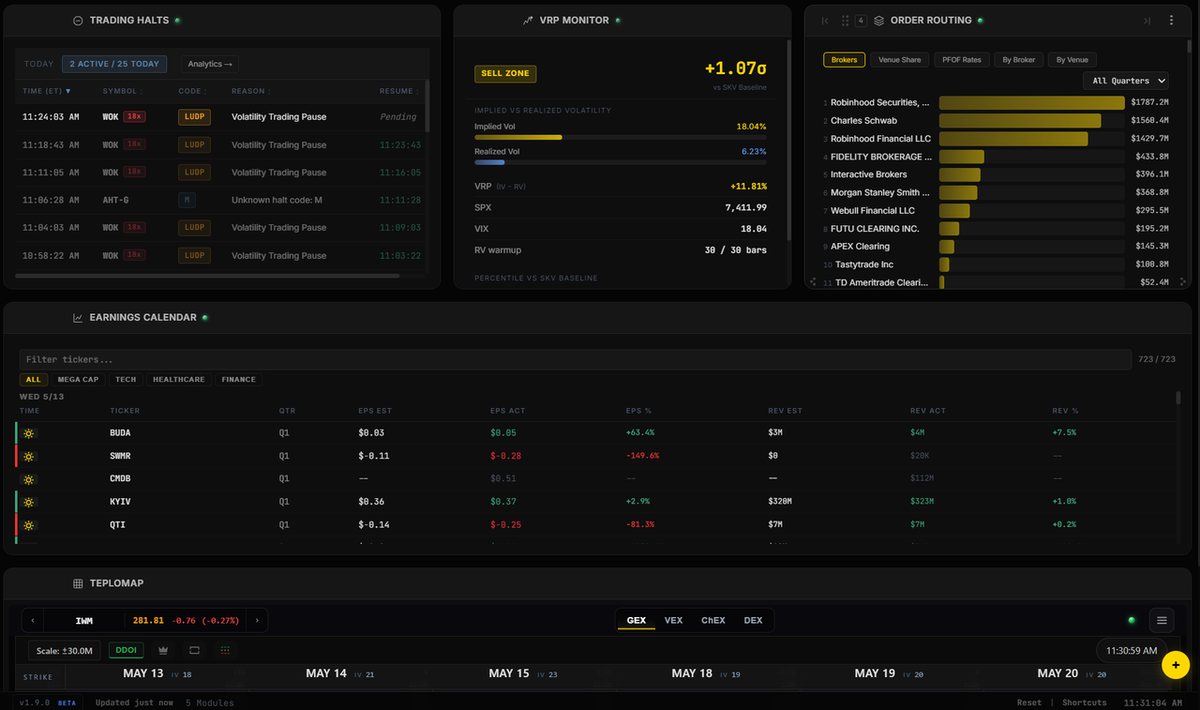Image resolution: width=1200 pixels, height=710 pixels.
Task: Open Analytics link in Trading Halts
Action: click(x=210, y=64)
